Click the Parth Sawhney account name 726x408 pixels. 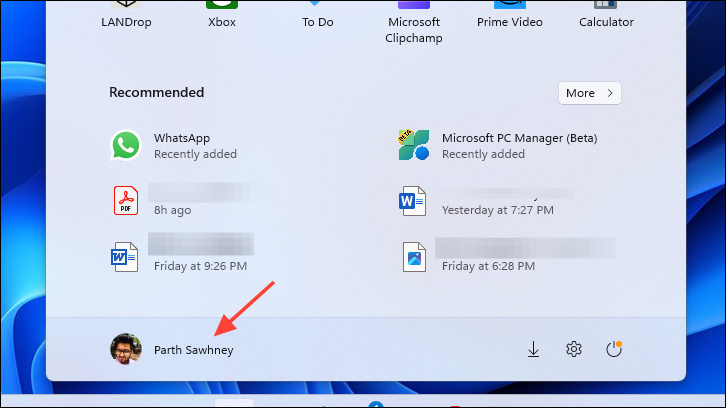point(194,350)
